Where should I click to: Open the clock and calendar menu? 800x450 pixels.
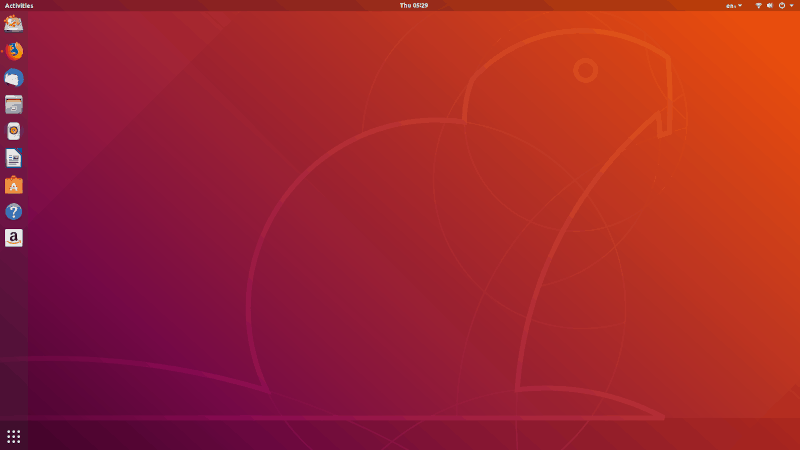click(x=414, y=6)
